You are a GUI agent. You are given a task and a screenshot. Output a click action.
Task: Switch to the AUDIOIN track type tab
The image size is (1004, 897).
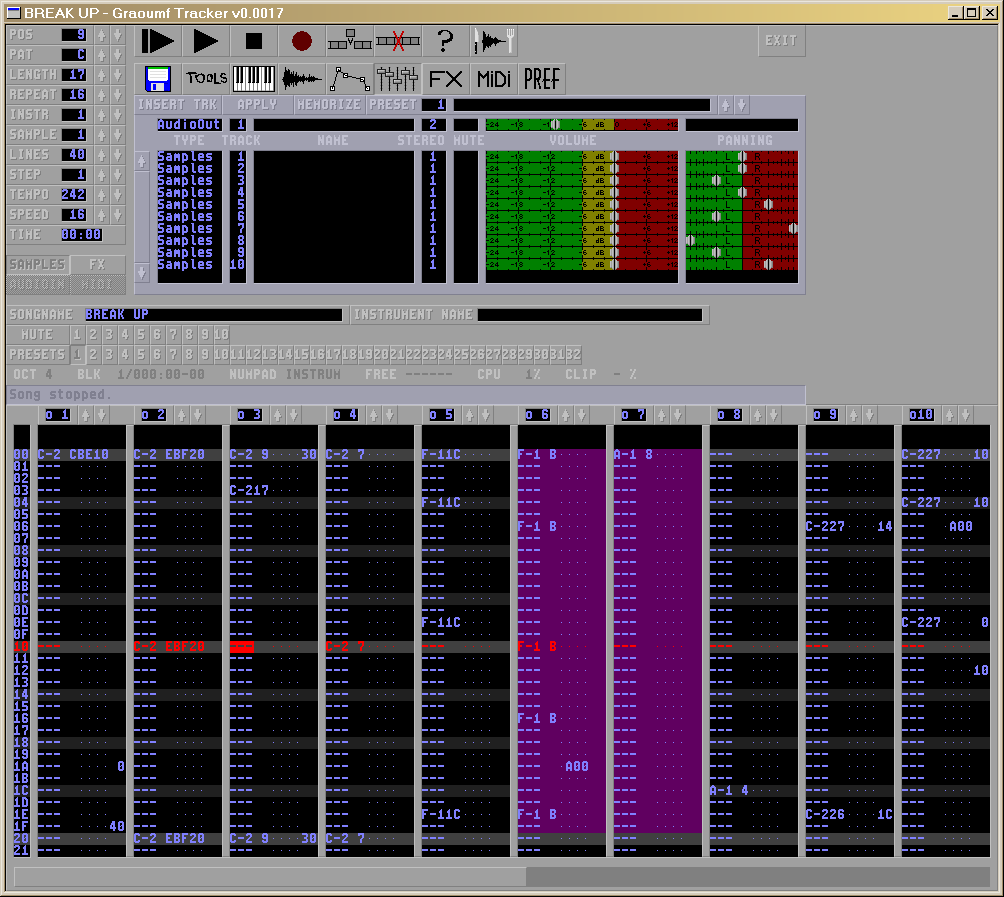click(38, 284)
